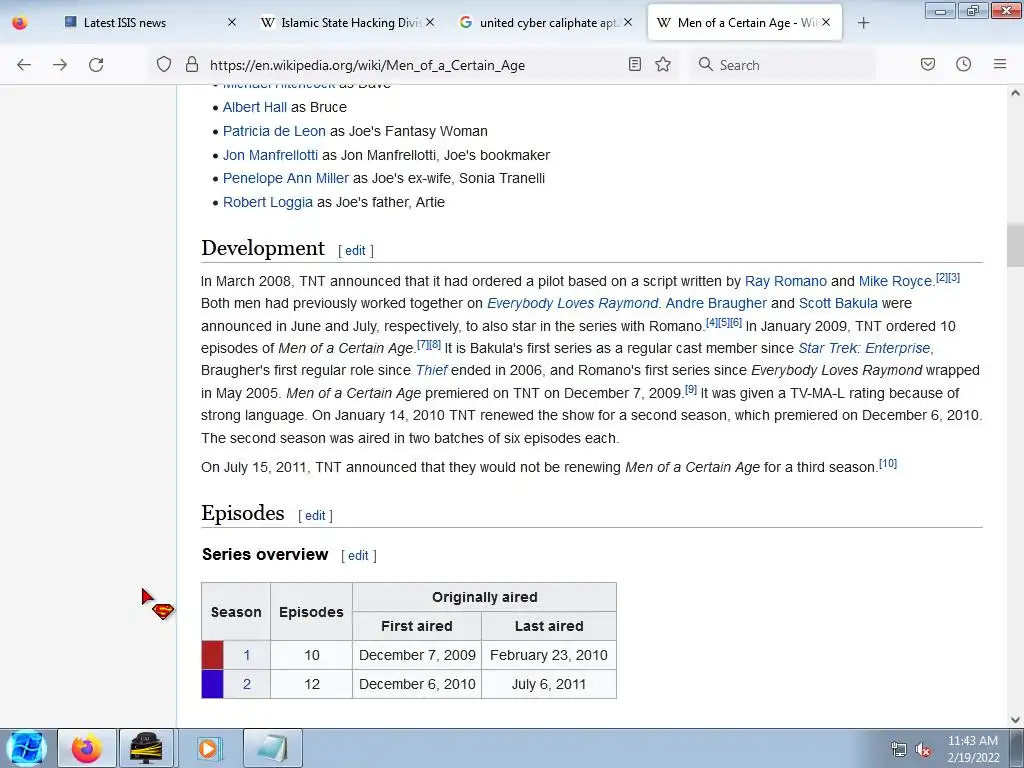Open Jon Manfrellotti link

pos(270,155)
